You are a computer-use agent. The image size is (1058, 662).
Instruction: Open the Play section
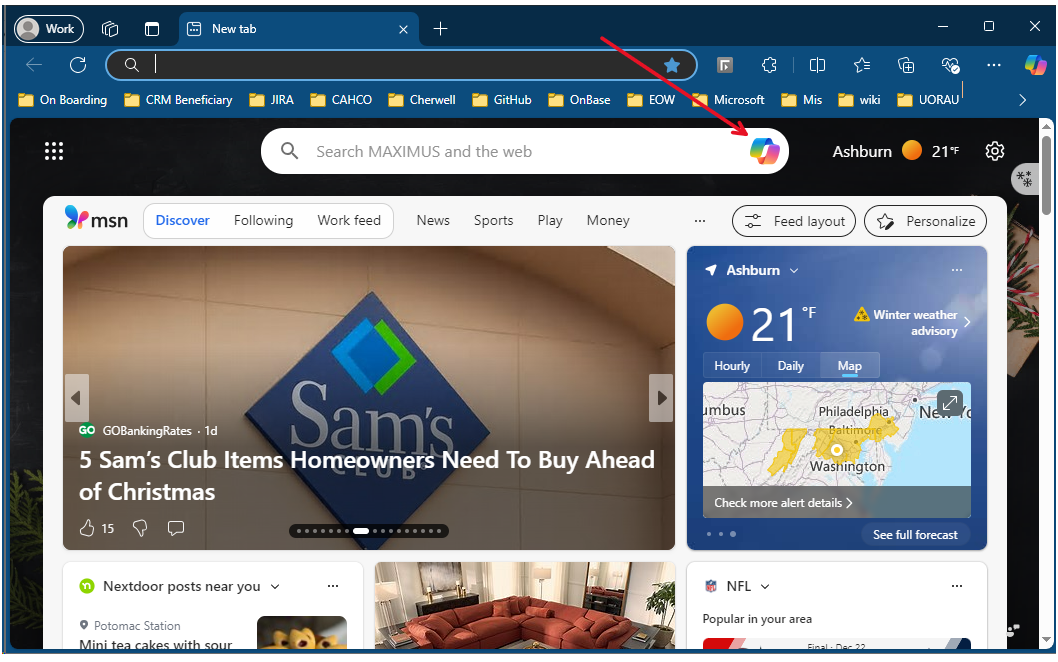click(x=550, y=221)
